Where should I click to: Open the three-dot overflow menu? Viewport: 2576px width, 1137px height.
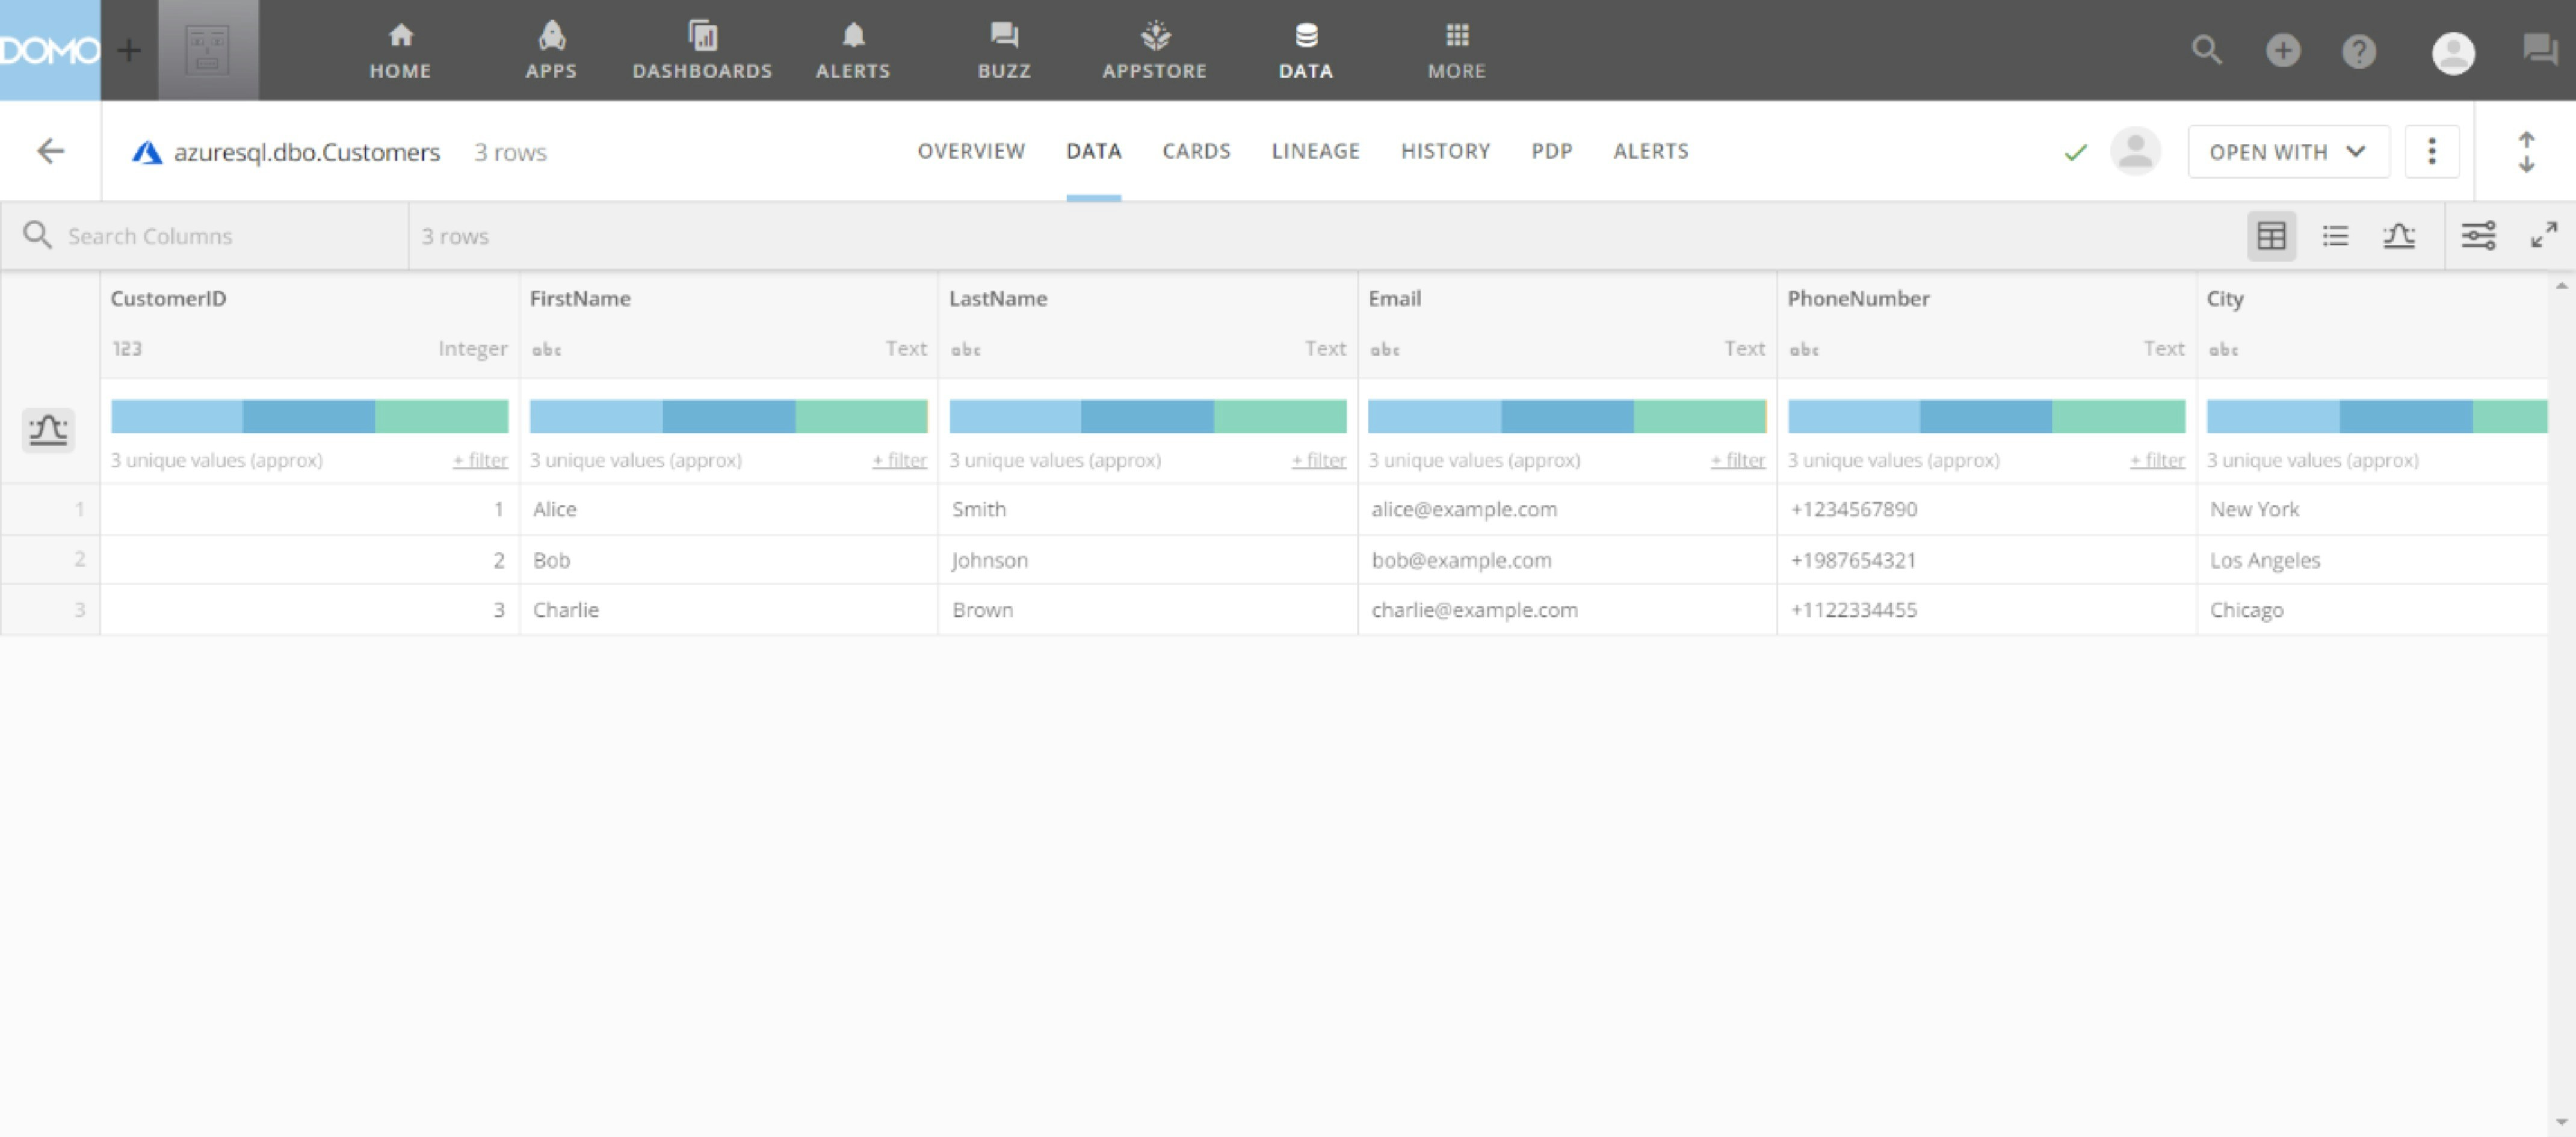pos(2432,151)
